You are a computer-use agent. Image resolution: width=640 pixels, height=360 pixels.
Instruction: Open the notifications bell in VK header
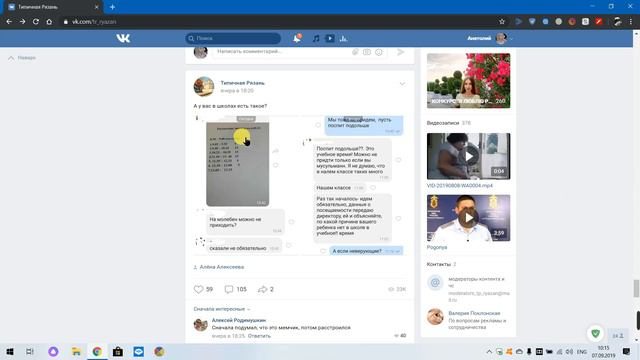click(297, 38)
